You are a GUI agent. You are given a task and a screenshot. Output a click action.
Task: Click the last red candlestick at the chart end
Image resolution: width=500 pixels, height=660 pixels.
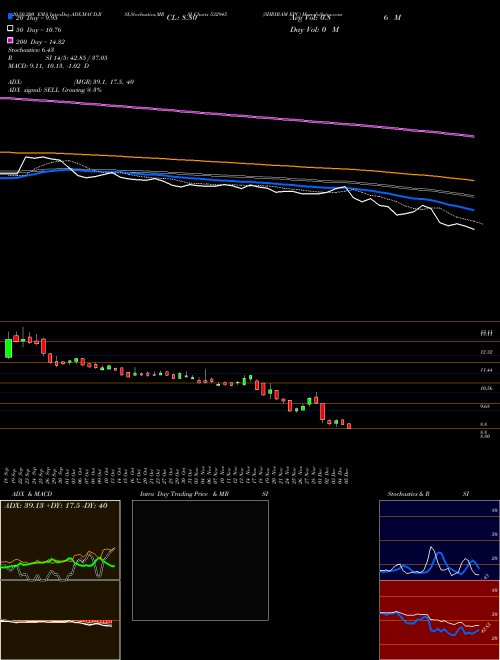349,426
